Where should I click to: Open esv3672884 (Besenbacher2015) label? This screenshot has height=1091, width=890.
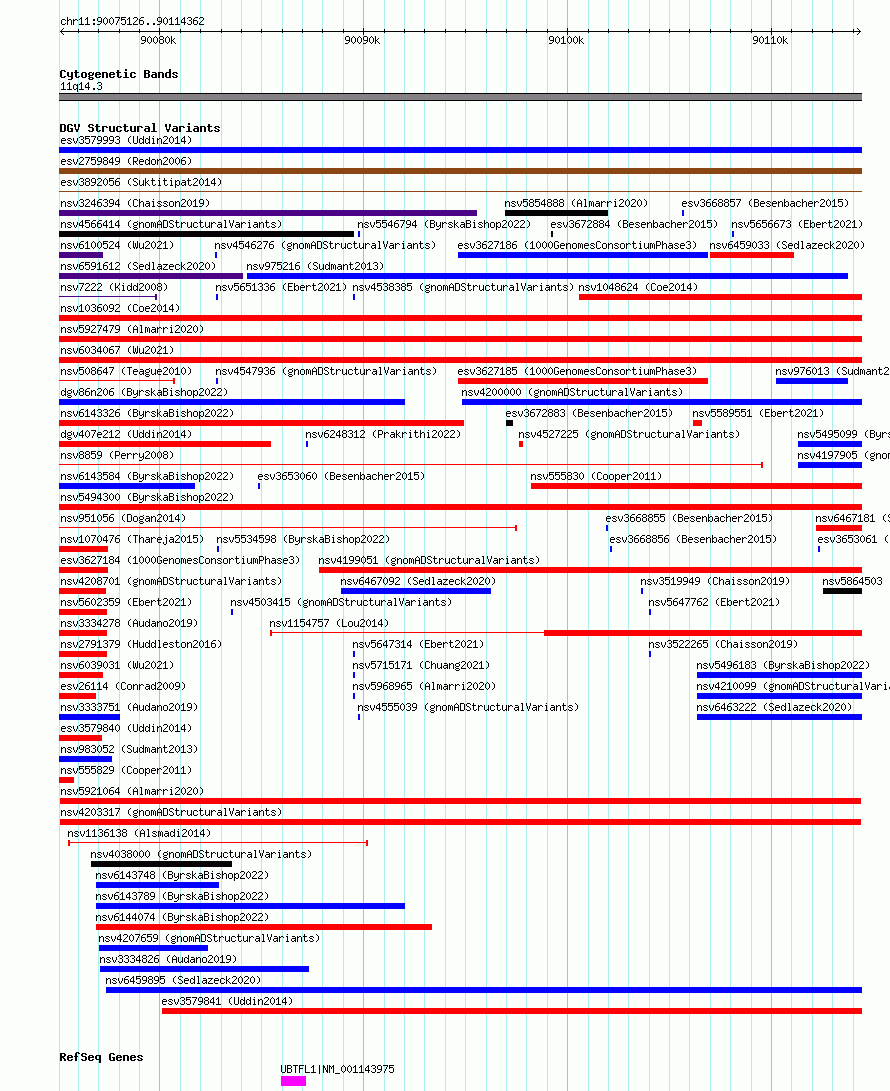(x=634, y=224)
